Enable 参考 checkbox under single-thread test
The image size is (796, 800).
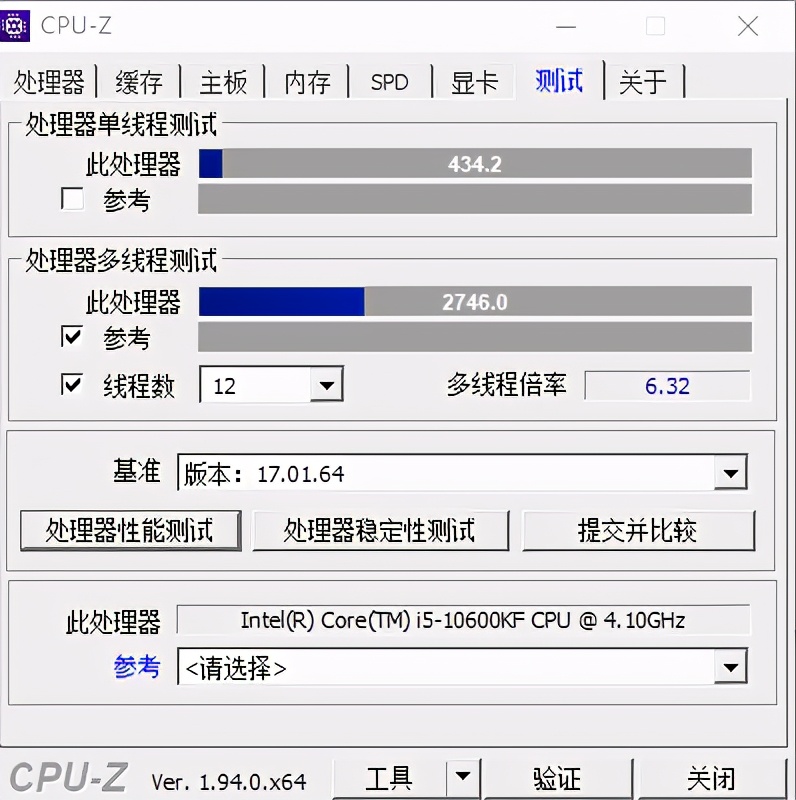point(72,199)
